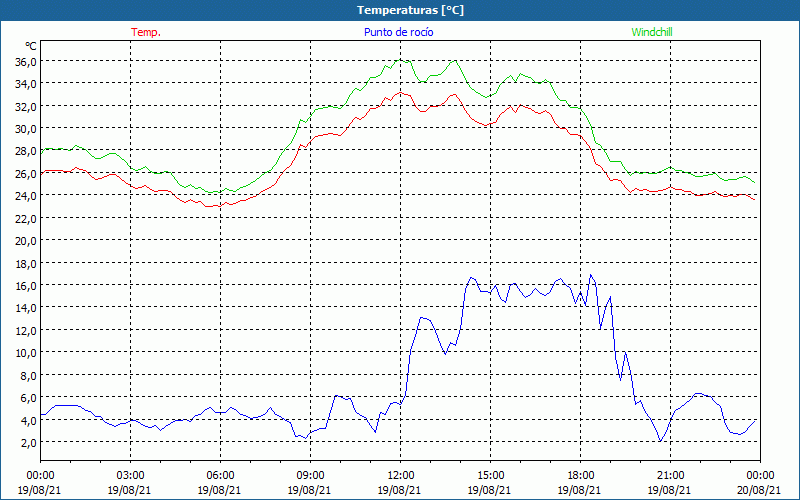Screen dimensions: 800x500
Task: Click the '12,0' y-axis value
Action: (26, 331)
